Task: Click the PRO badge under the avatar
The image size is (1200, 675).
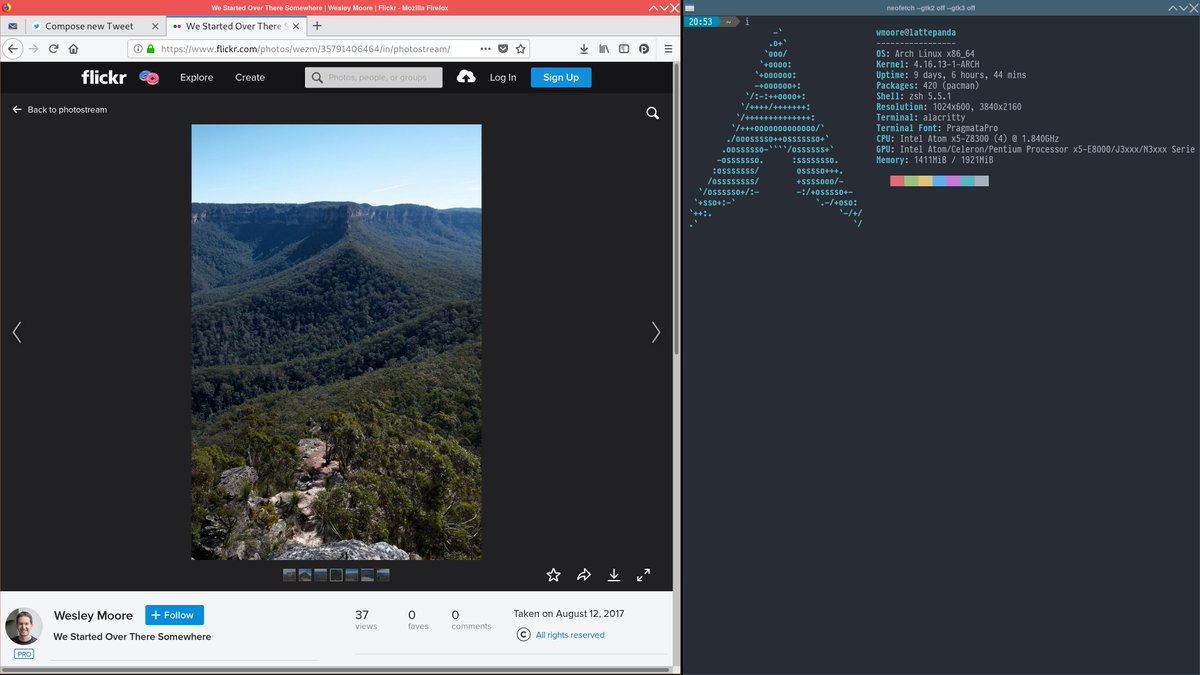Action: pos(24,654)
